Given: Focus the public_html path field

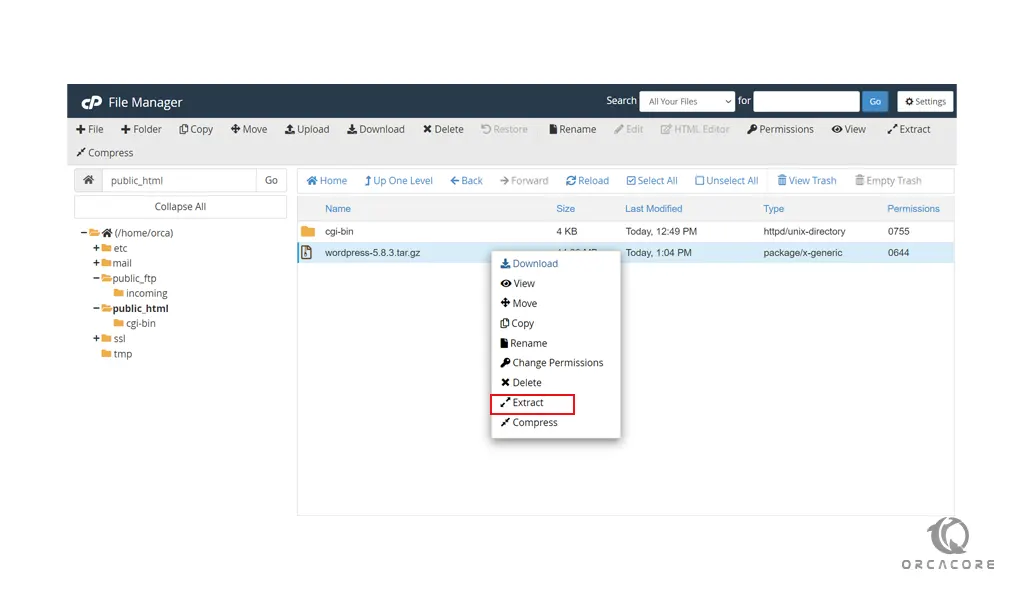Looking at the screenshot, I should point(179,180).
